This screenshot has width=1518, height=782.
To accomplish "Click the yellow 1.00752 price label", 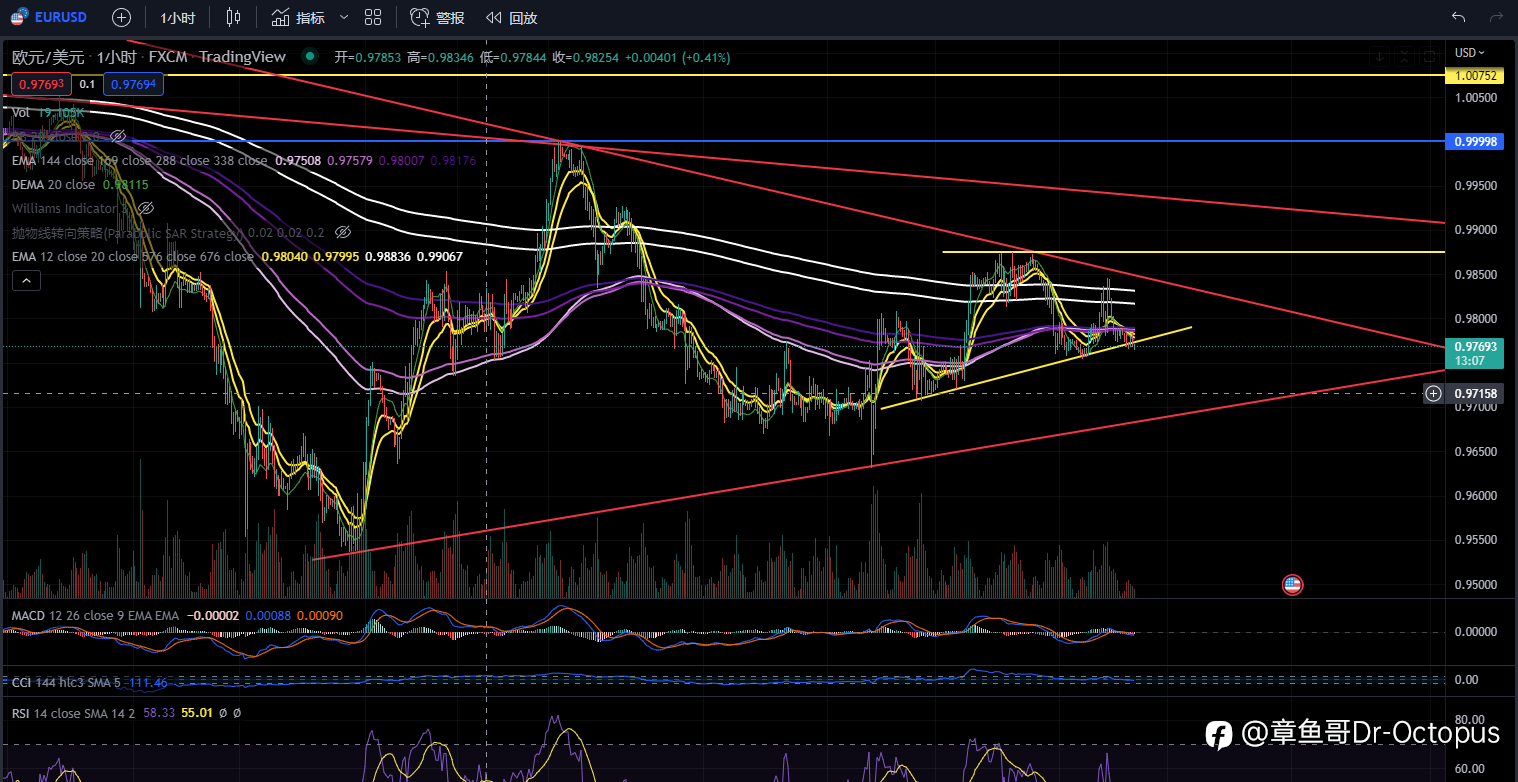I will 1476,75.
